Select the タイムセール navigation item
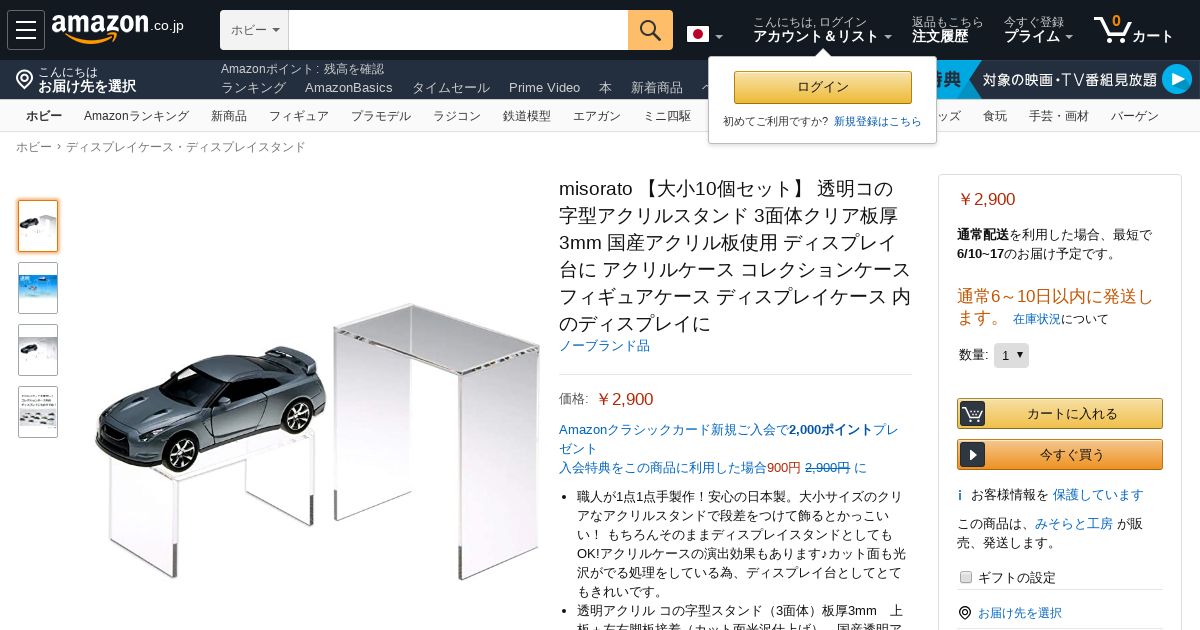This screenshot has width=1200, height=630. 451,88
